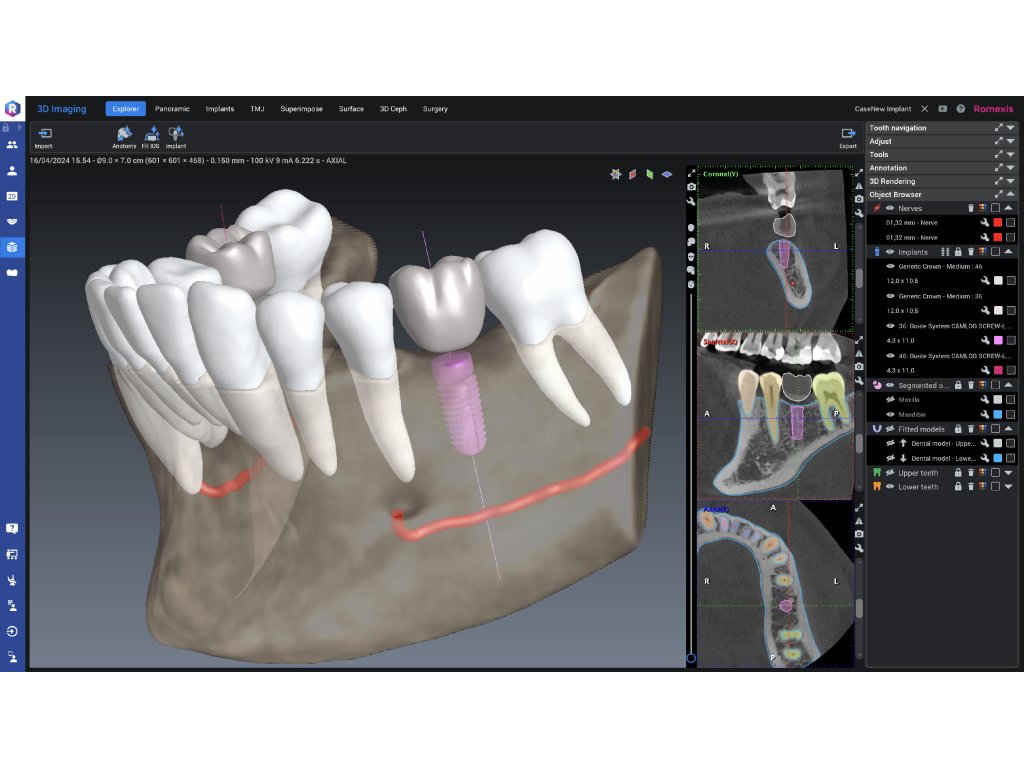
Task: Expand the Tooth navigation panel
Action: click(1011, 128)
